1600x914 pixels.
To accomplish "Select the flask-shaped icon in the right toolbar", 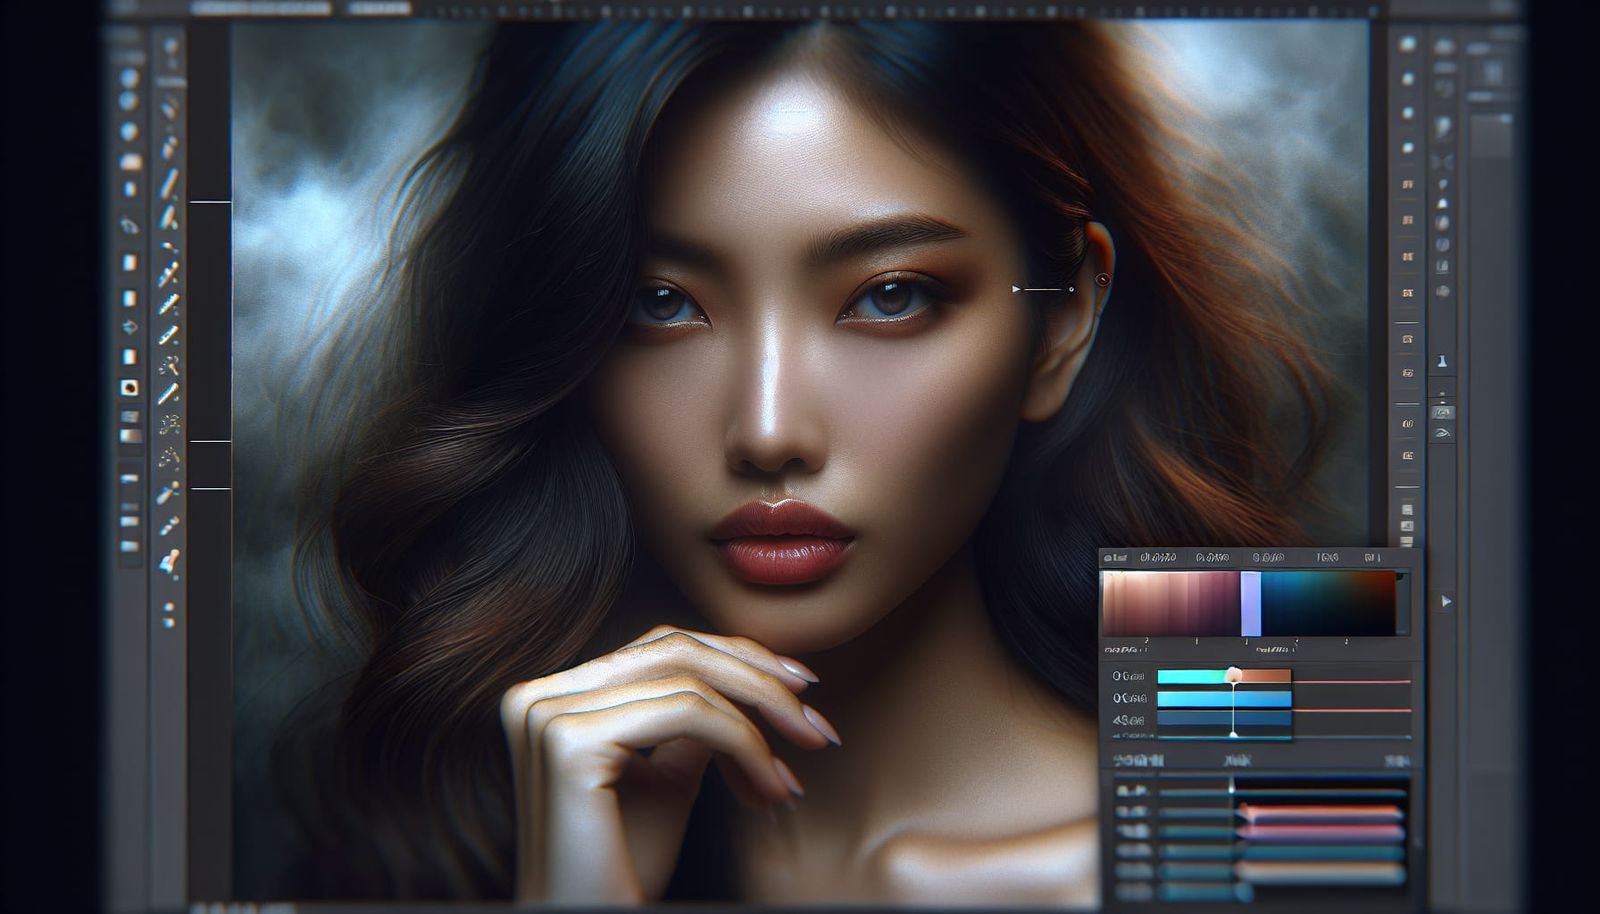I will [1442, 362].
